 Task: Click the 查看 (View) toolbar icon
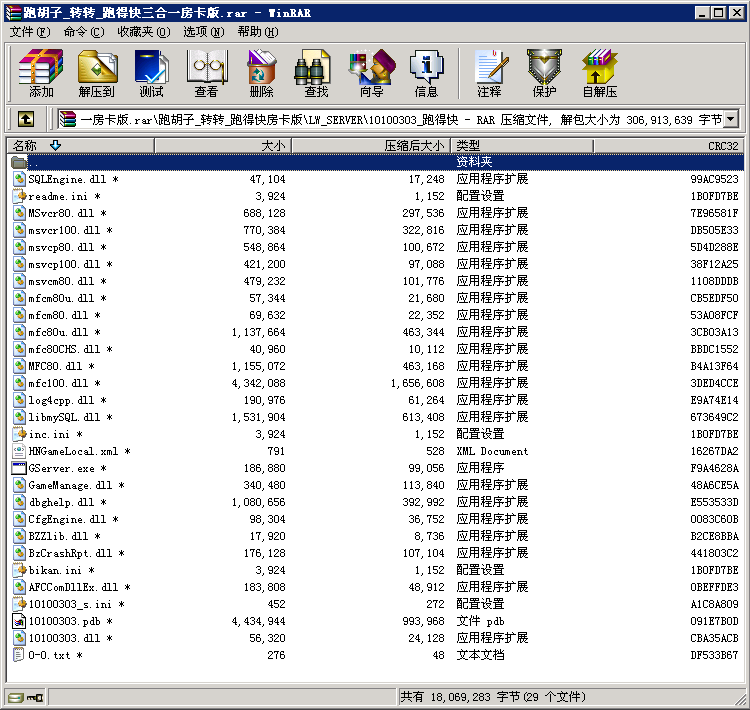(x=206, y=73)
